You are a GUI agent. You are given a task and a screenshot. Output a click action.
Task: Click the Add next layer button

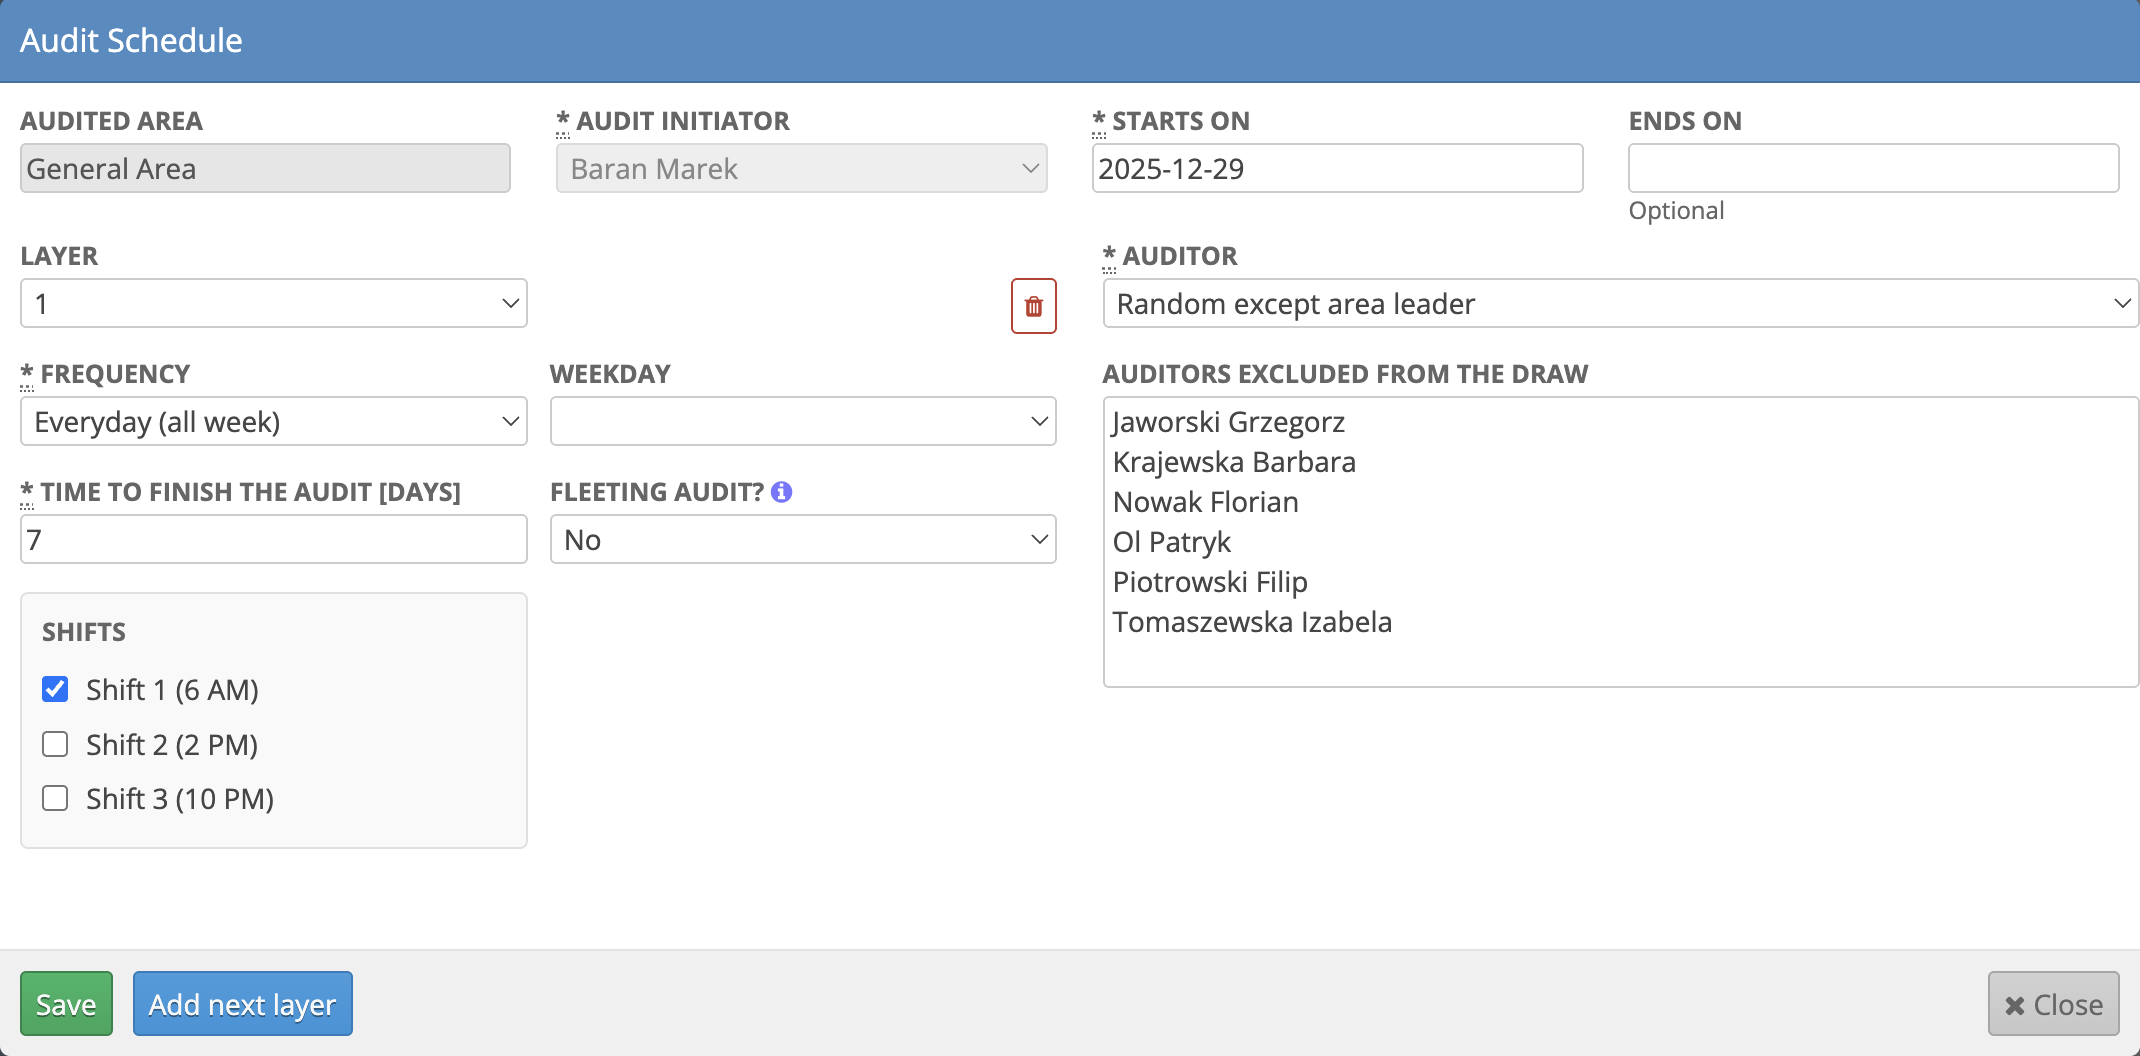pos(242,1003)
